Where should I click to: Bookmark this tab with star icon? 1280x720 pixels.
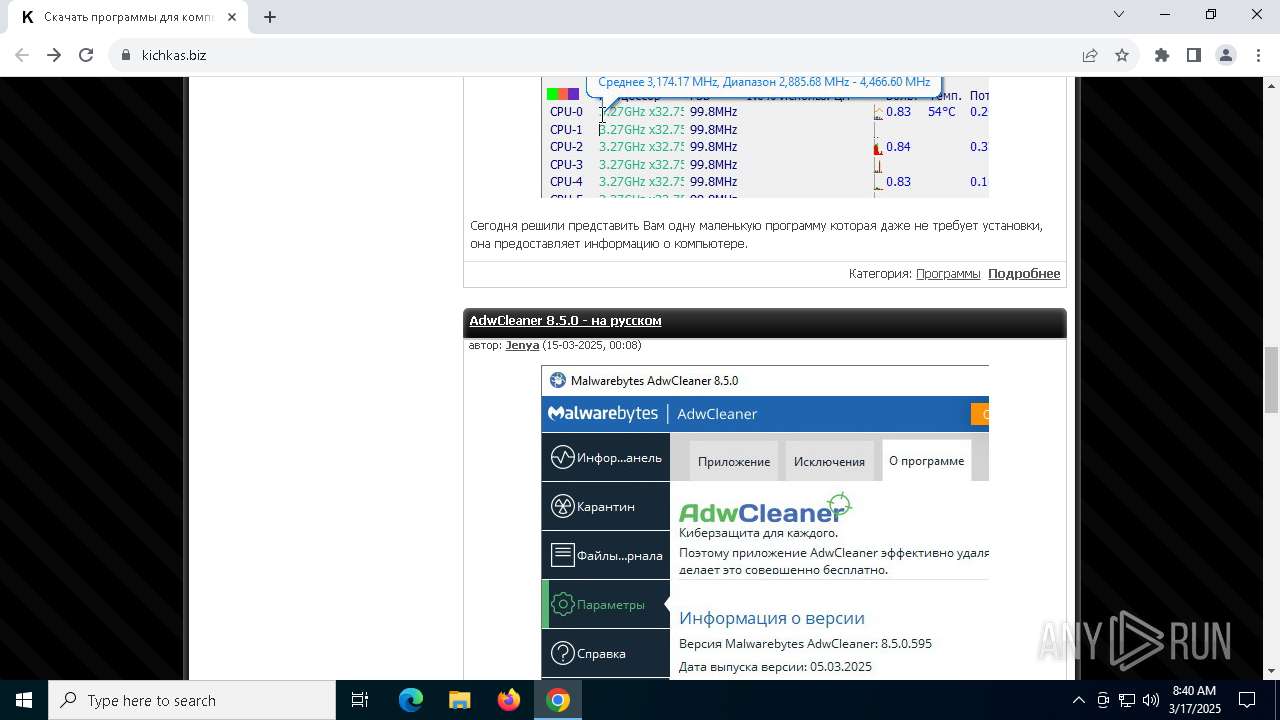coord(1122,55)
